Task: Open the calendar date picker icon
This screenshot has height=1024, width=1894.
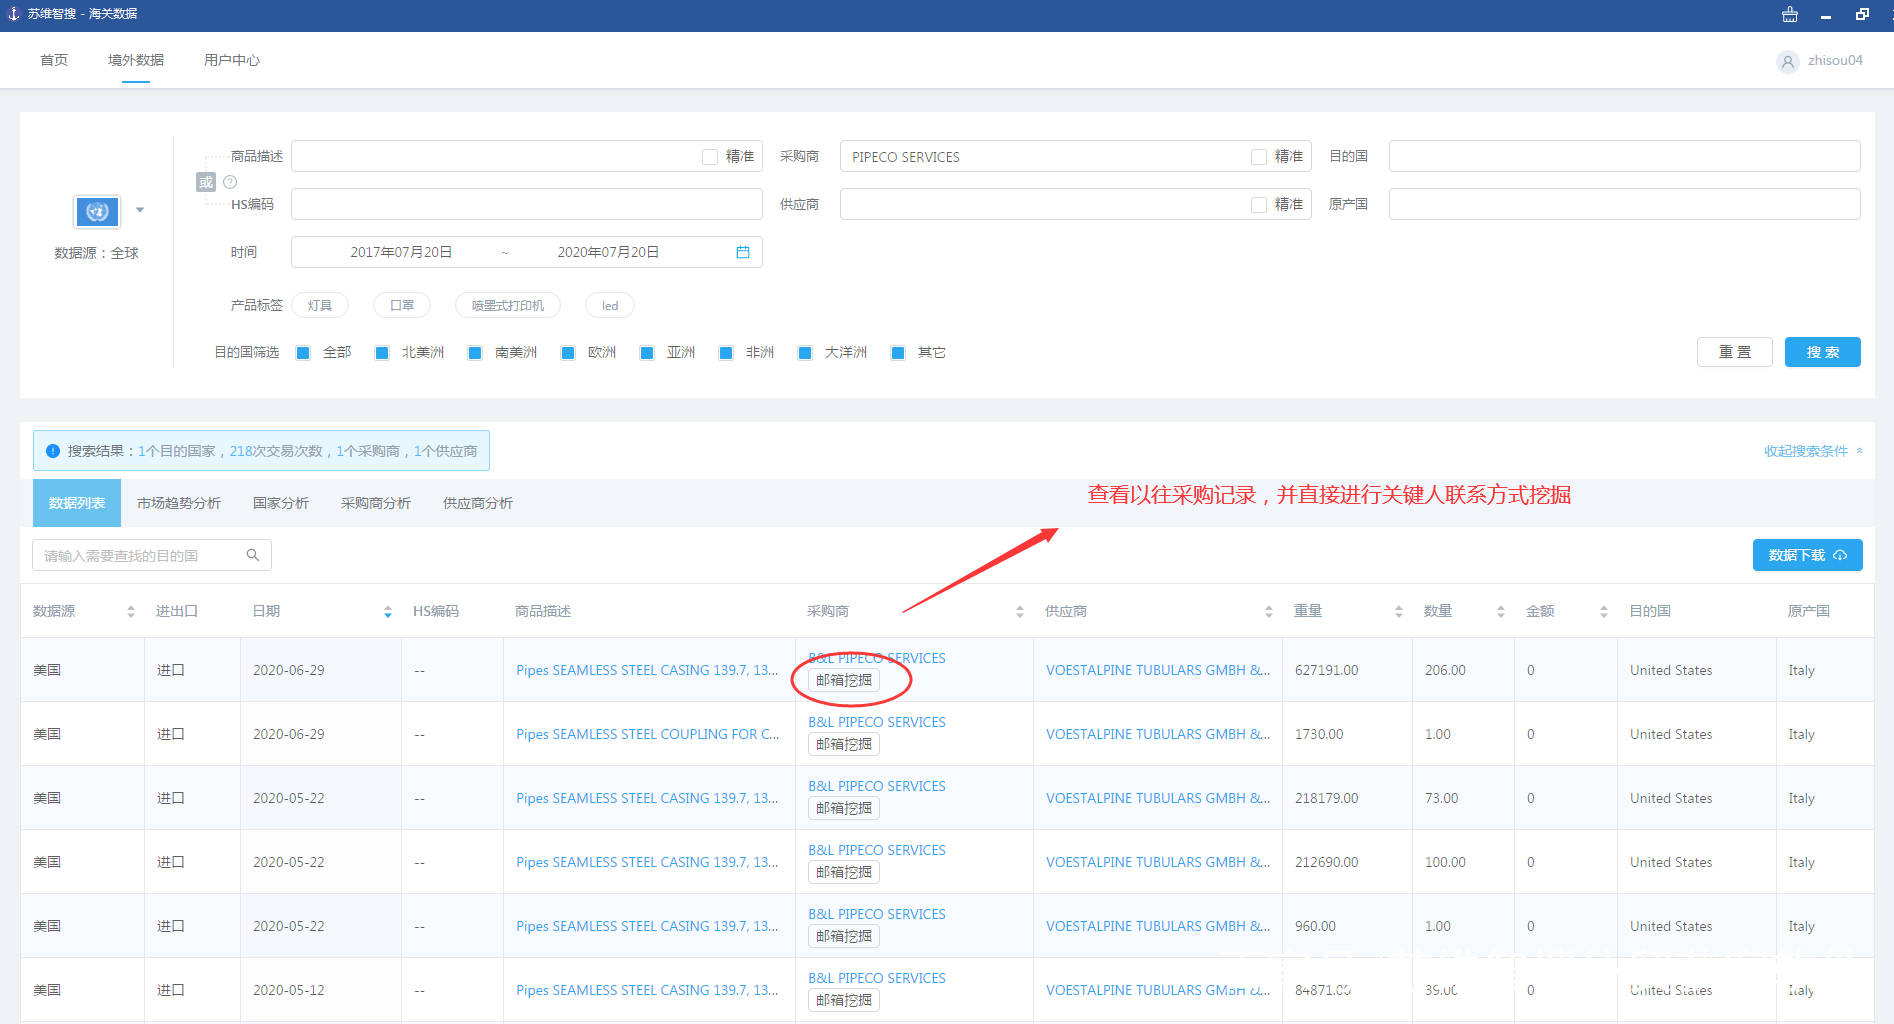Action: click(743, 252)
